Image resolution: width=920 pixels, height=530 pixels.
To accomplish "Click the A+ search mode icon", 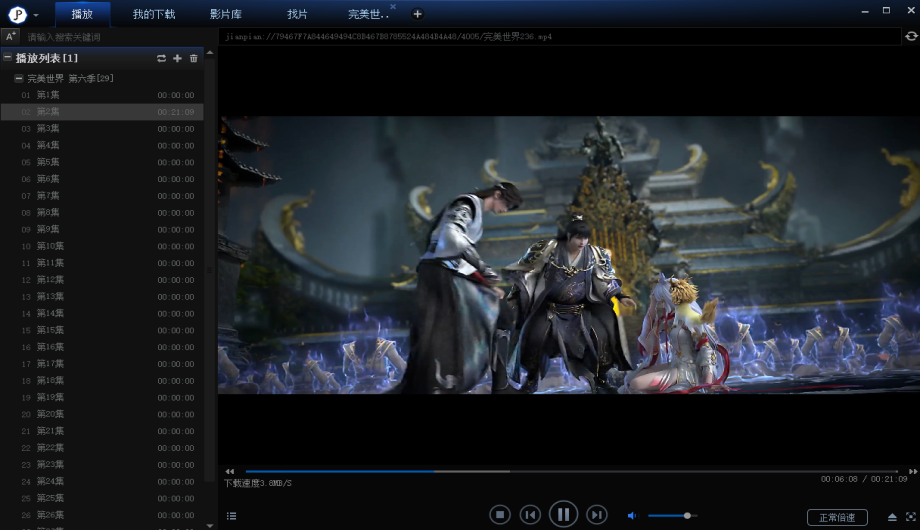I will 10,36.
